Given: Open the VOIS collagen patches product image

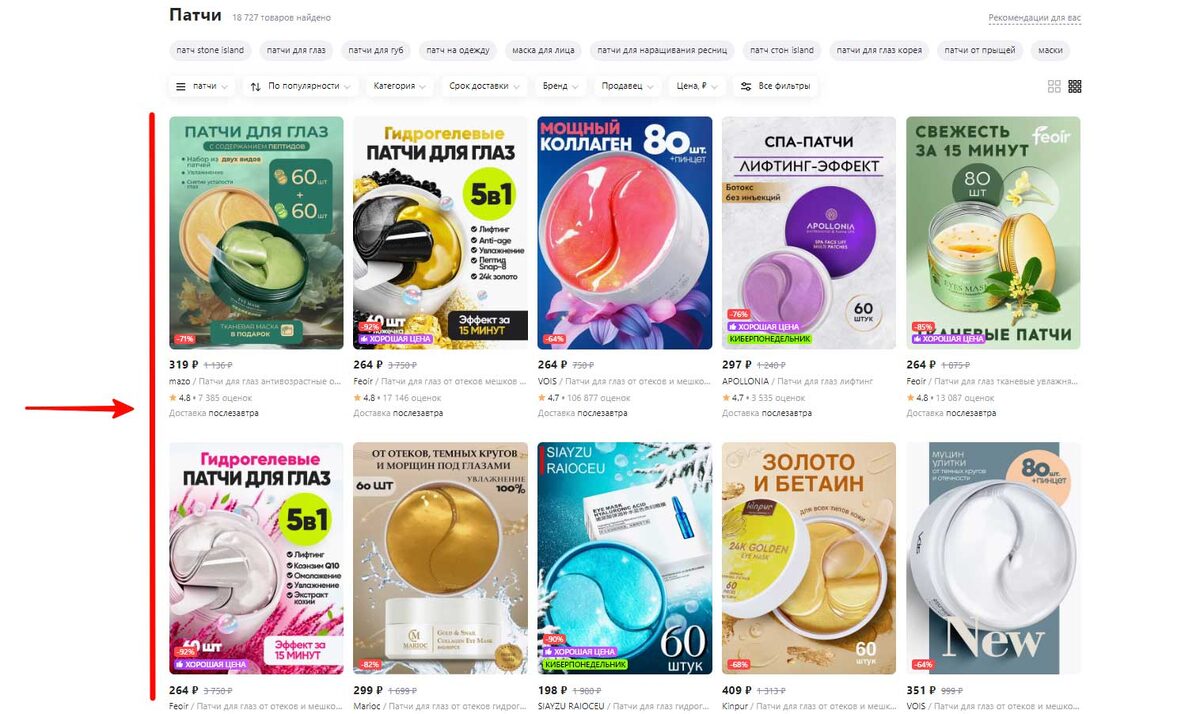Looking at the screenshot, I should (x=625, y=233).
